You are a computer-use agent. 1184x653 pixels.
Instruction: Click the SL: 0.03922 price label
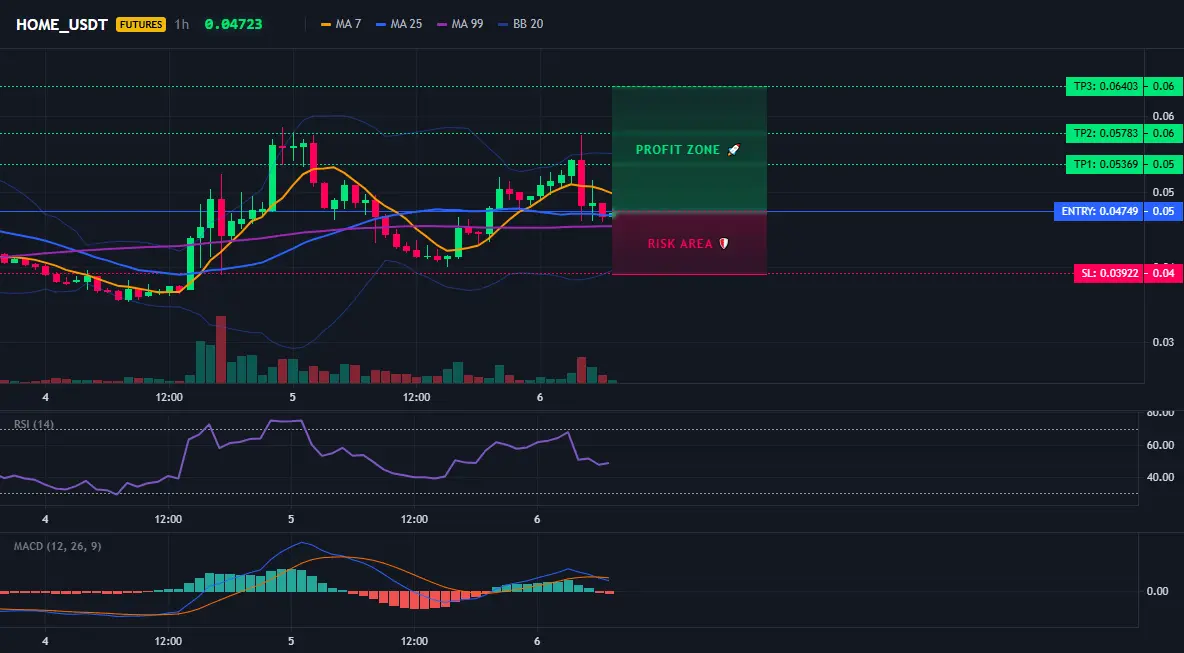tap(1108, 273)
